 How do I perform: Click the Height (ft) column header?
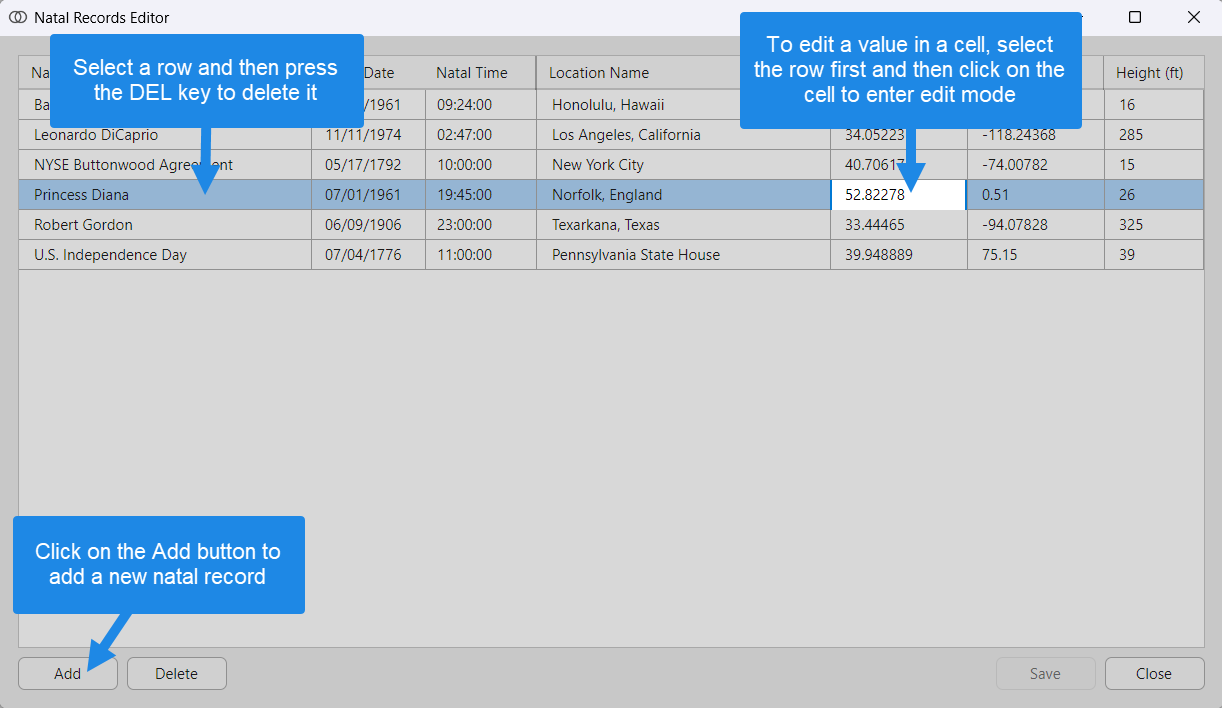(x=1149, y=72)
